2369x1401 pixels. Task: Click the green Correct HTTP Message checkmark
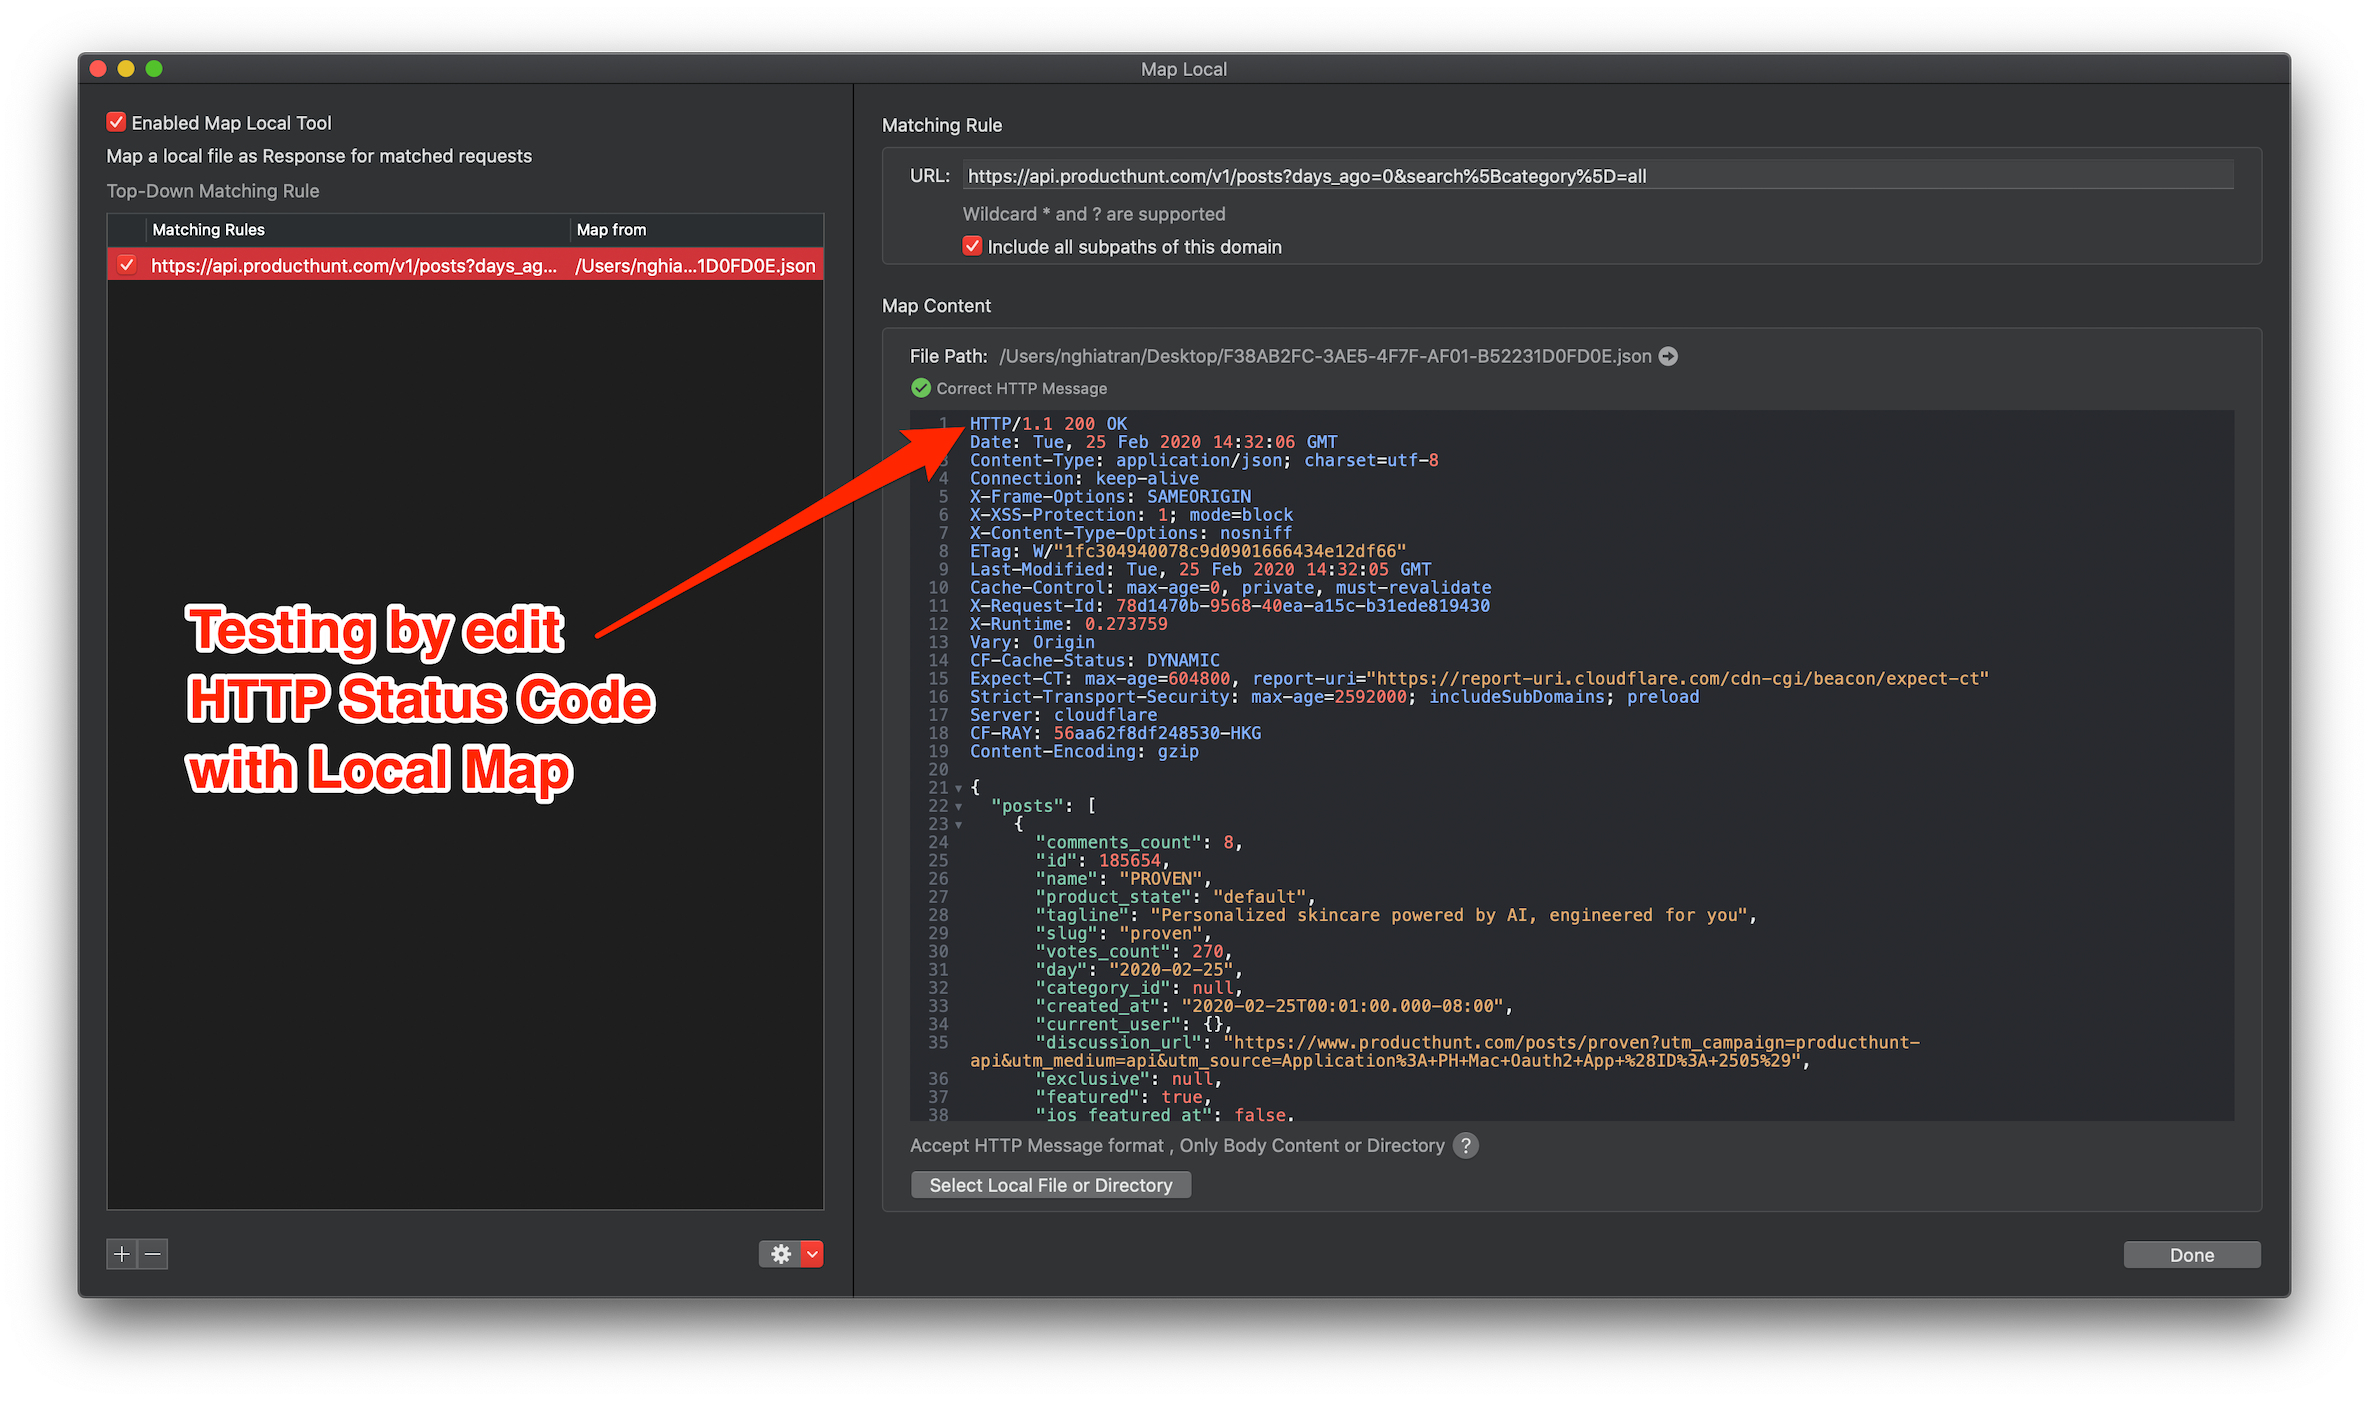pos(921,388)
